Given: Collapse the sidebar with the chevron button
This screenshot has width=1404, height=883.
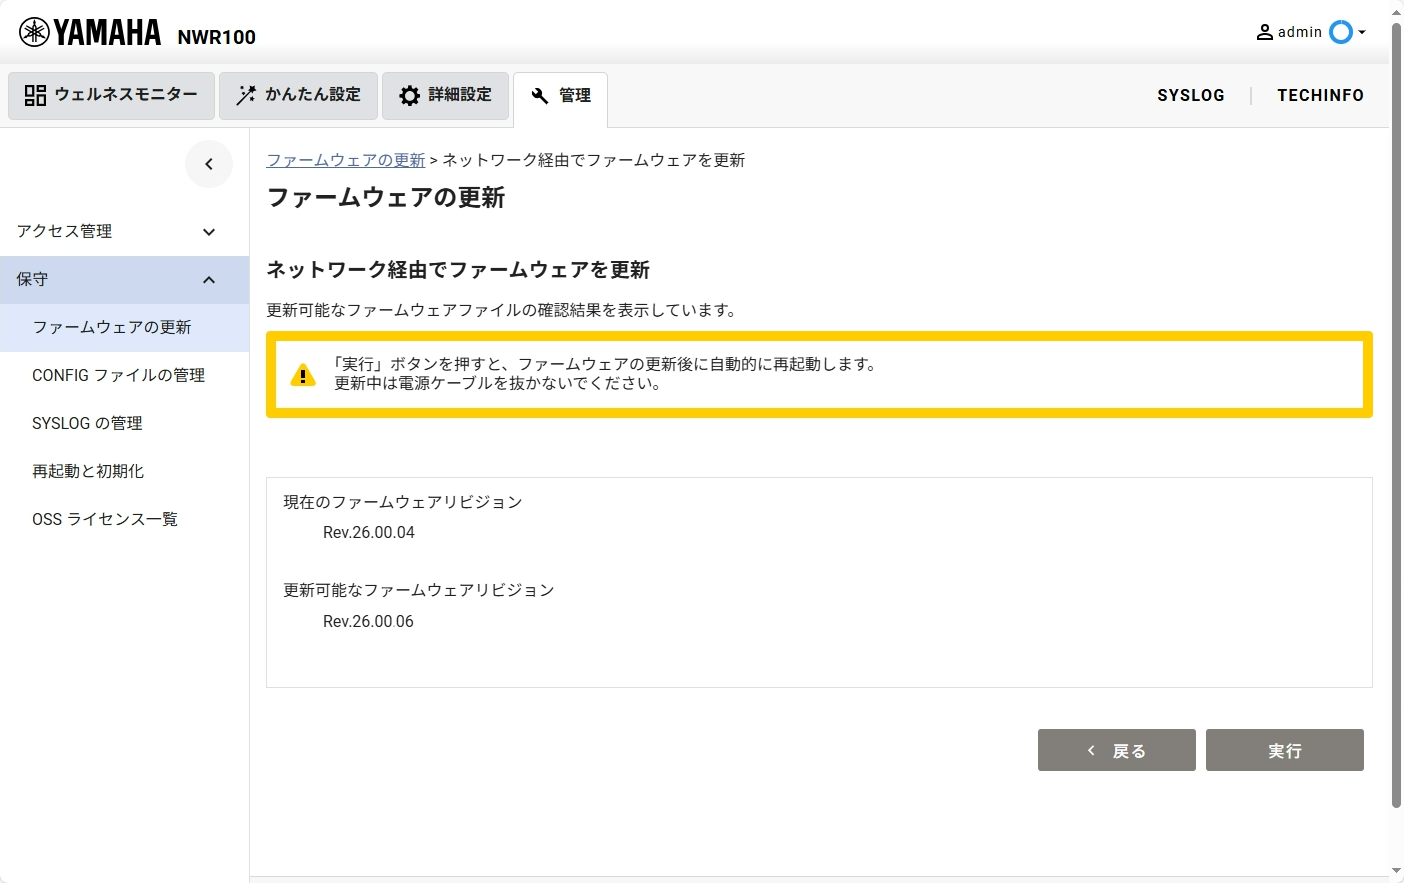Looking at the screenshot, I should 209,164.
